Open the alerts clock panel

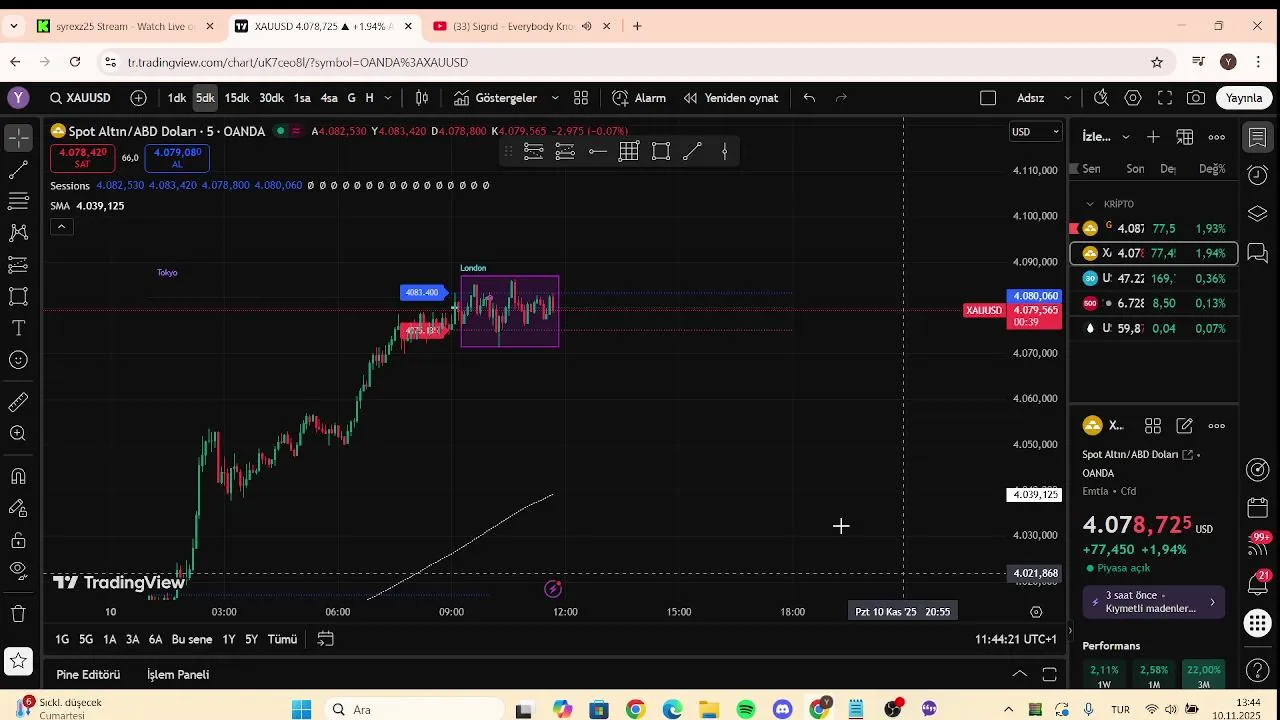point(1258,175)
